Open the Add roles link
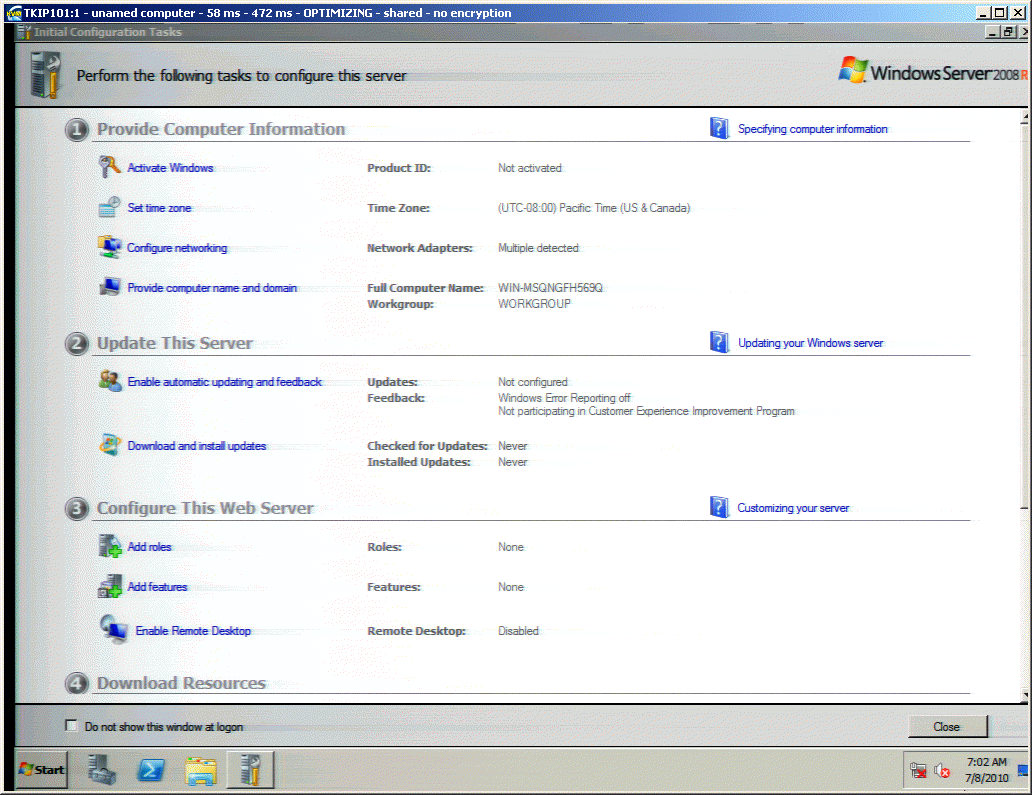This screenshot has width=1032, height=795. (149, 547)
